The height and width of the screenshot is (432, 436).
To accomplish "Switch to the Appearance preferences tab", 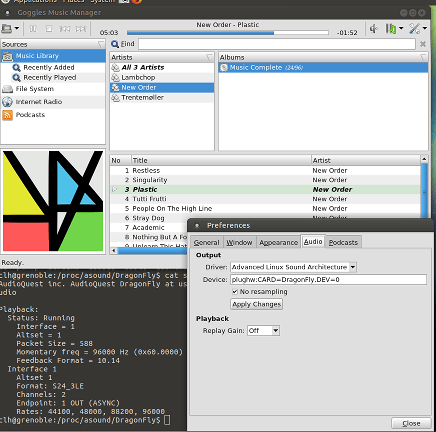I will tap(278, 242).
